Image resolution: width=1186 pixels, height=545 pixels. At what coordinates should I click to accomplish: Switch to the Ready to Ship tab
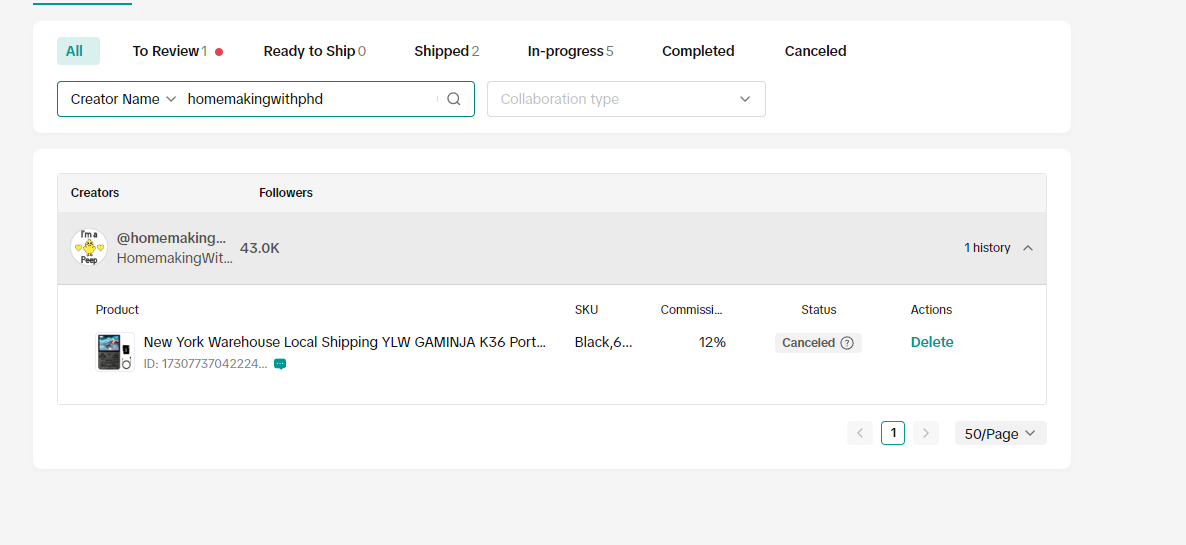click(314, 51)
